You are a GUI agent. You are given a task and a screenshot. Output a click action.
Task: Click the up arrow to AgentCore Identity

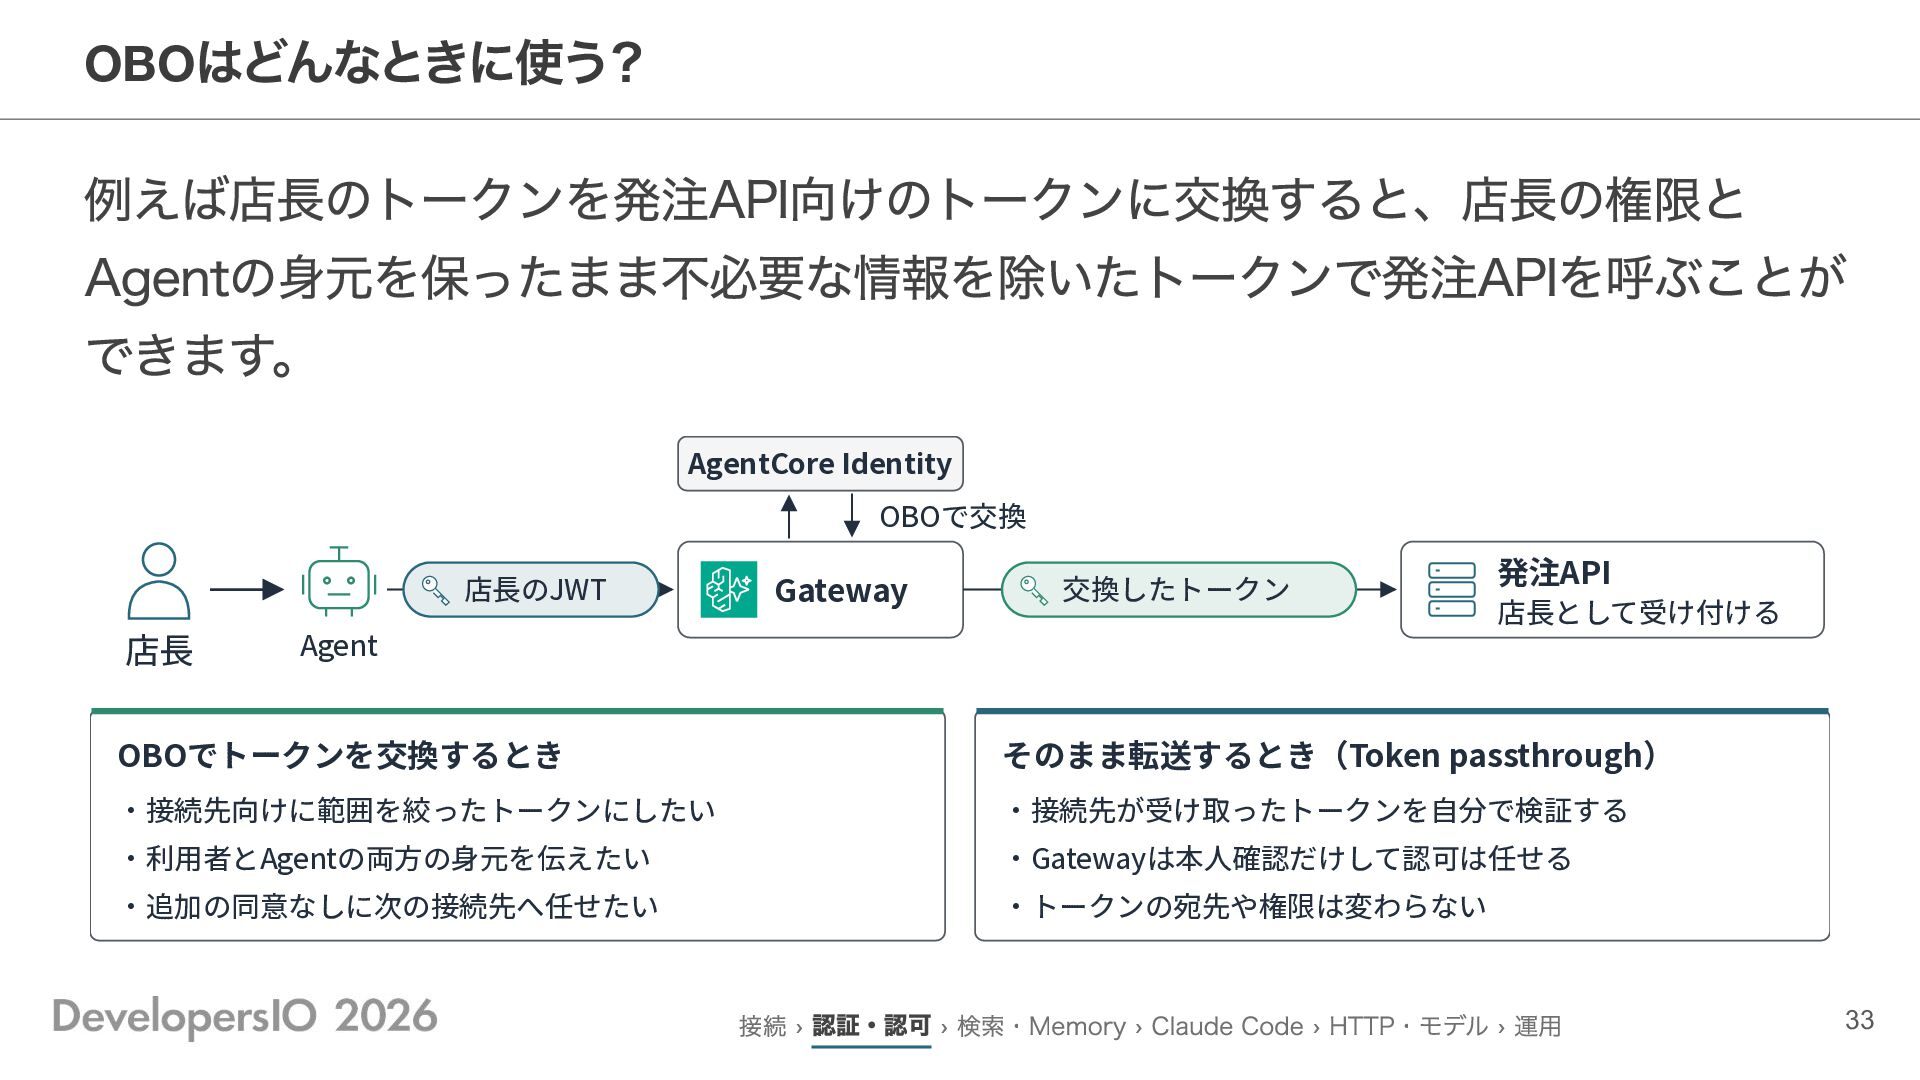coord(789,517)
